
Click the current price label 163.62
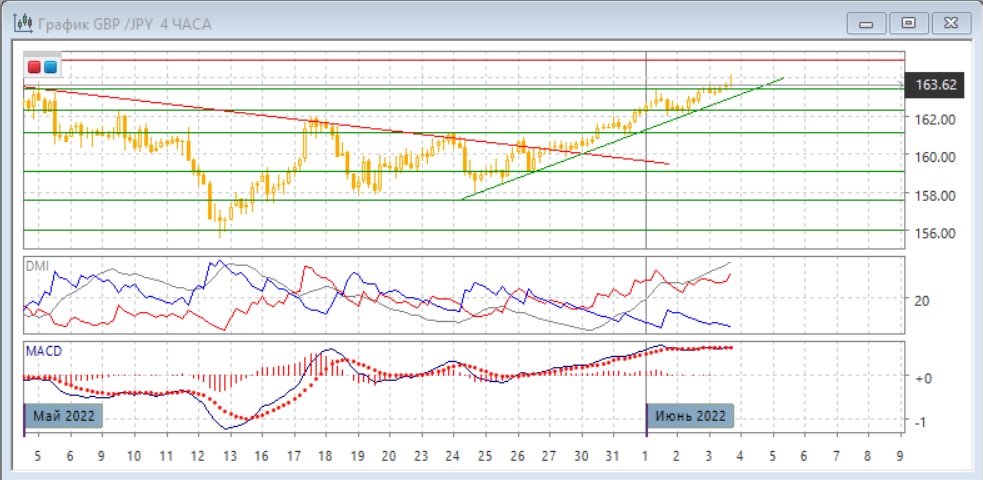coord(937,86)
